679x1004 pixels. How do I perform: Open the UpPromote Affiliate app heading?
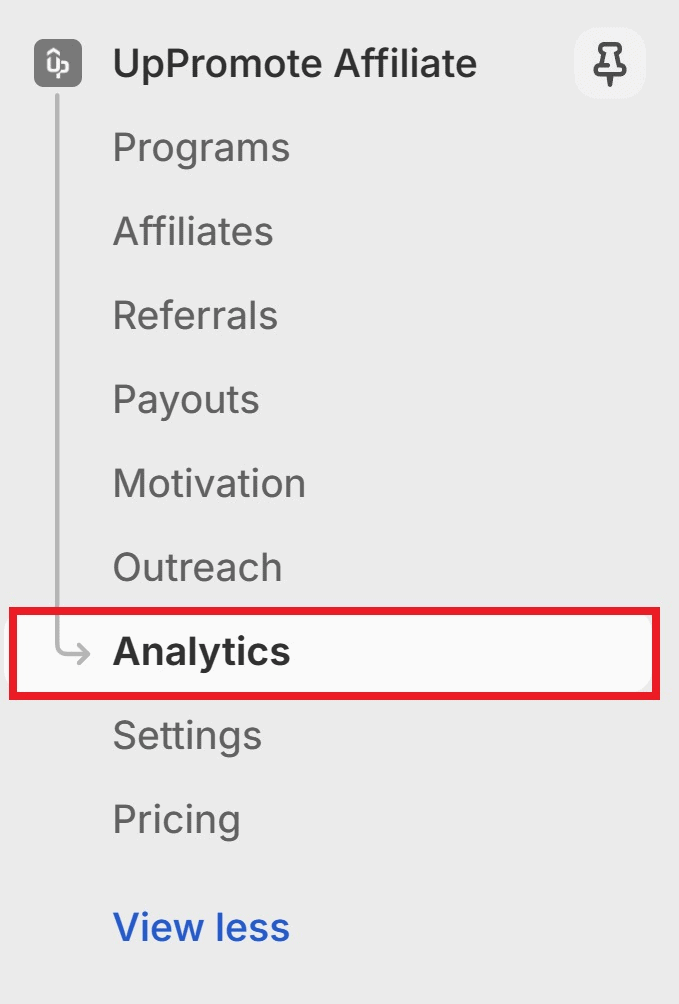coord(295,63)
